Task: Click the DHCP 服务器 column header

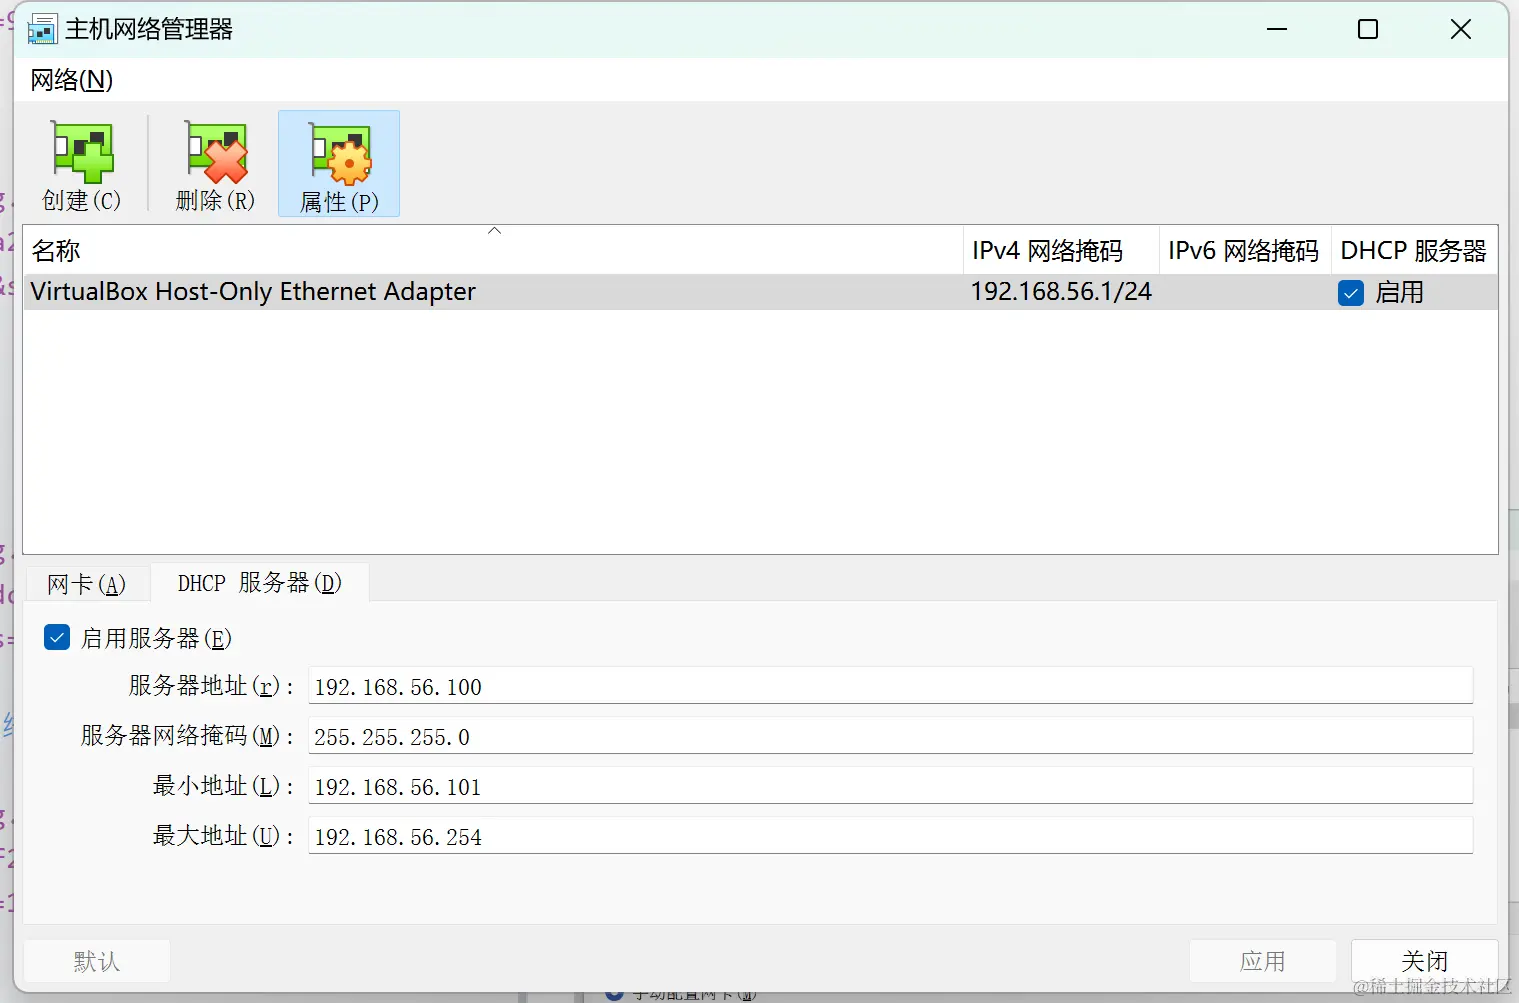Action: (x=1414, y=250)
